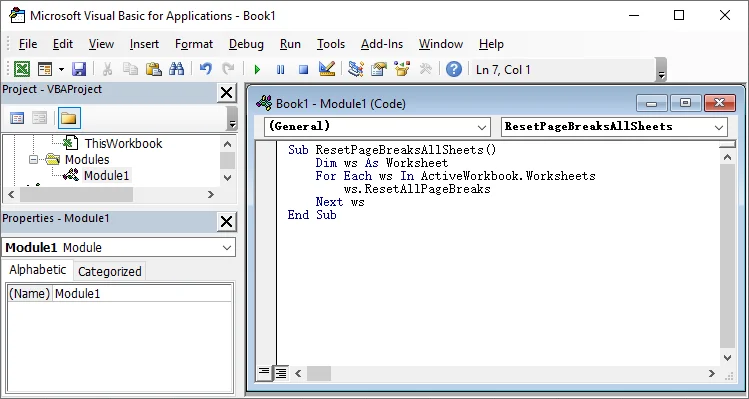The width and height of the screenshot is (749, 399).
Task: Open the Project Explorer toolbar icon
Action: pos(356,69)
